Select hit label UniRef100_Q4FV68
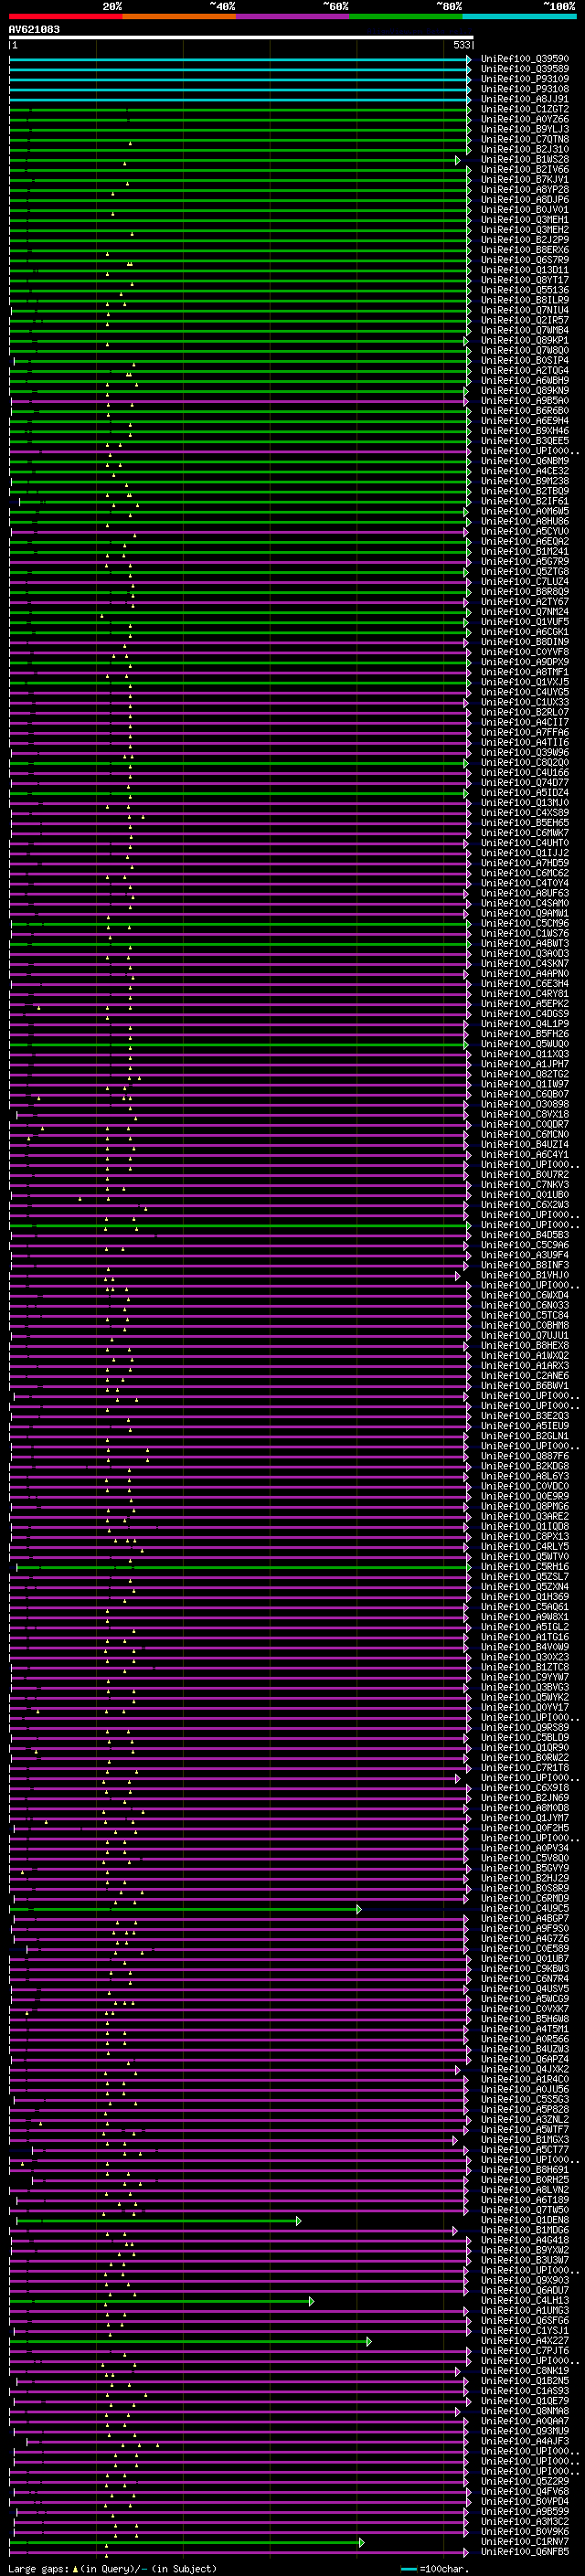The width and height of the screenshot is (585, 2576). click(x=525, y=2492)
